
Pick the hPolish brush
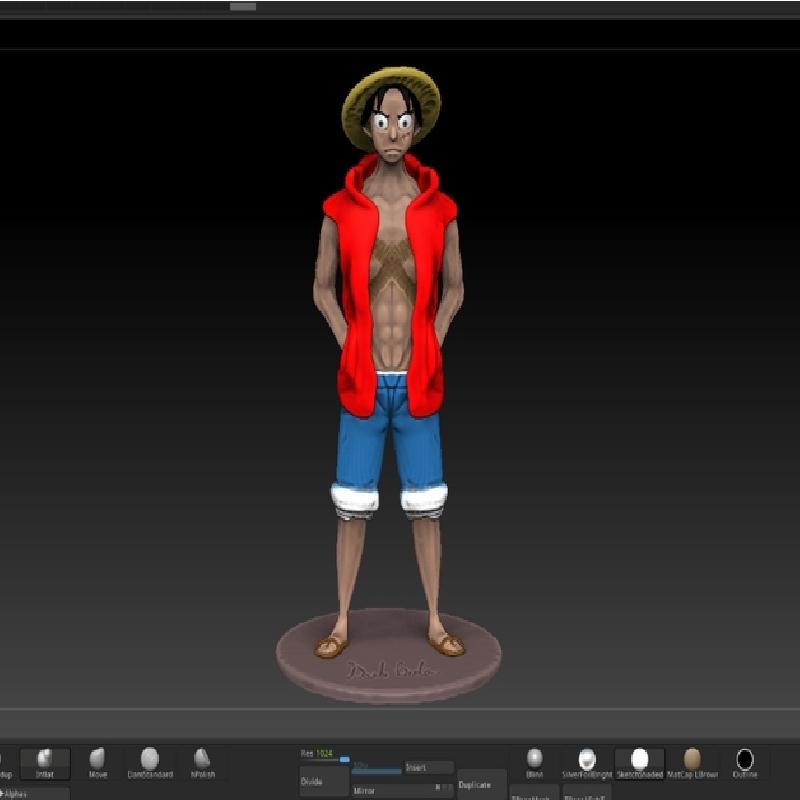point(202,763)
